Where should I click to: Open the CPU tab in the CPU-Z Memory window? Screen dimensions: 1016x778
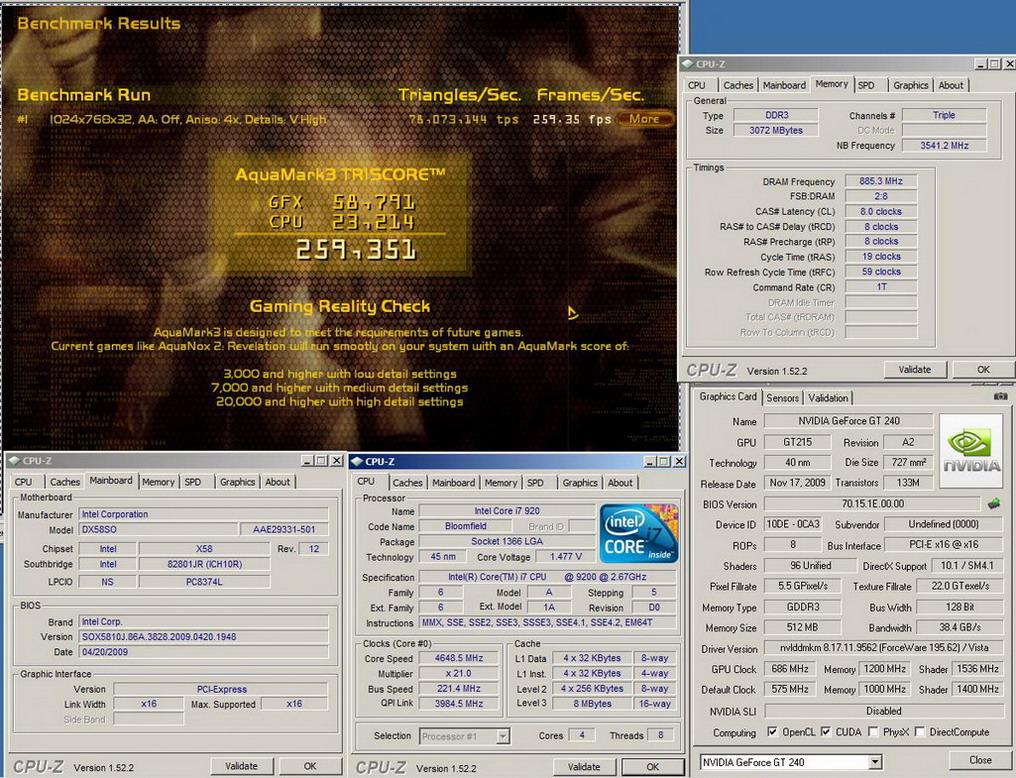click(x=697, y=85)
